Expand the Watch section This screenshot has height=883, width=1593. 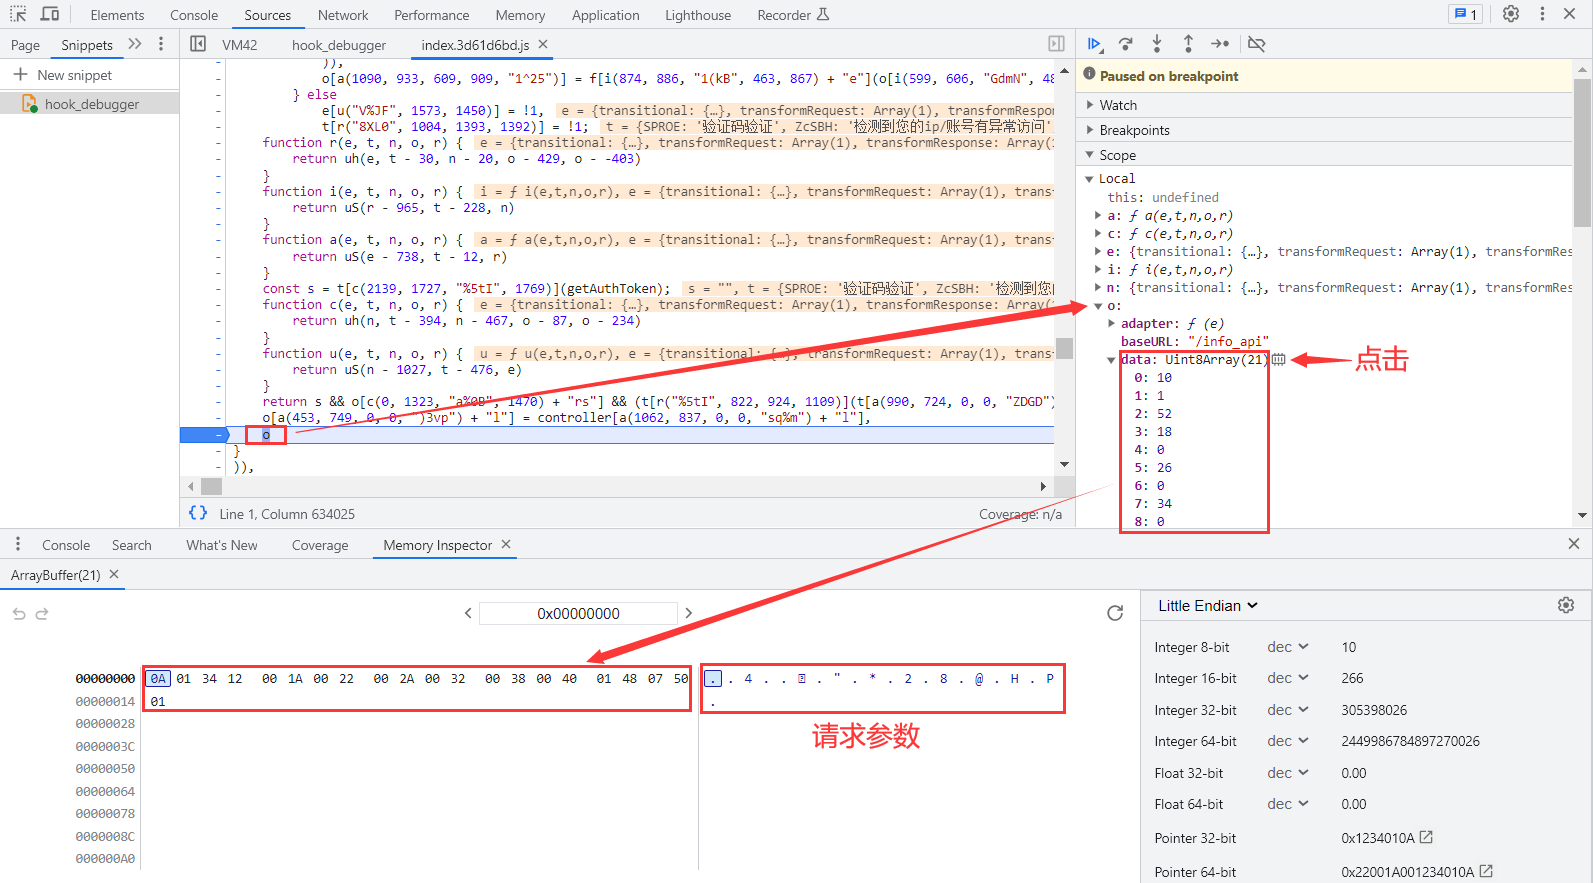tap(1118, 105)
